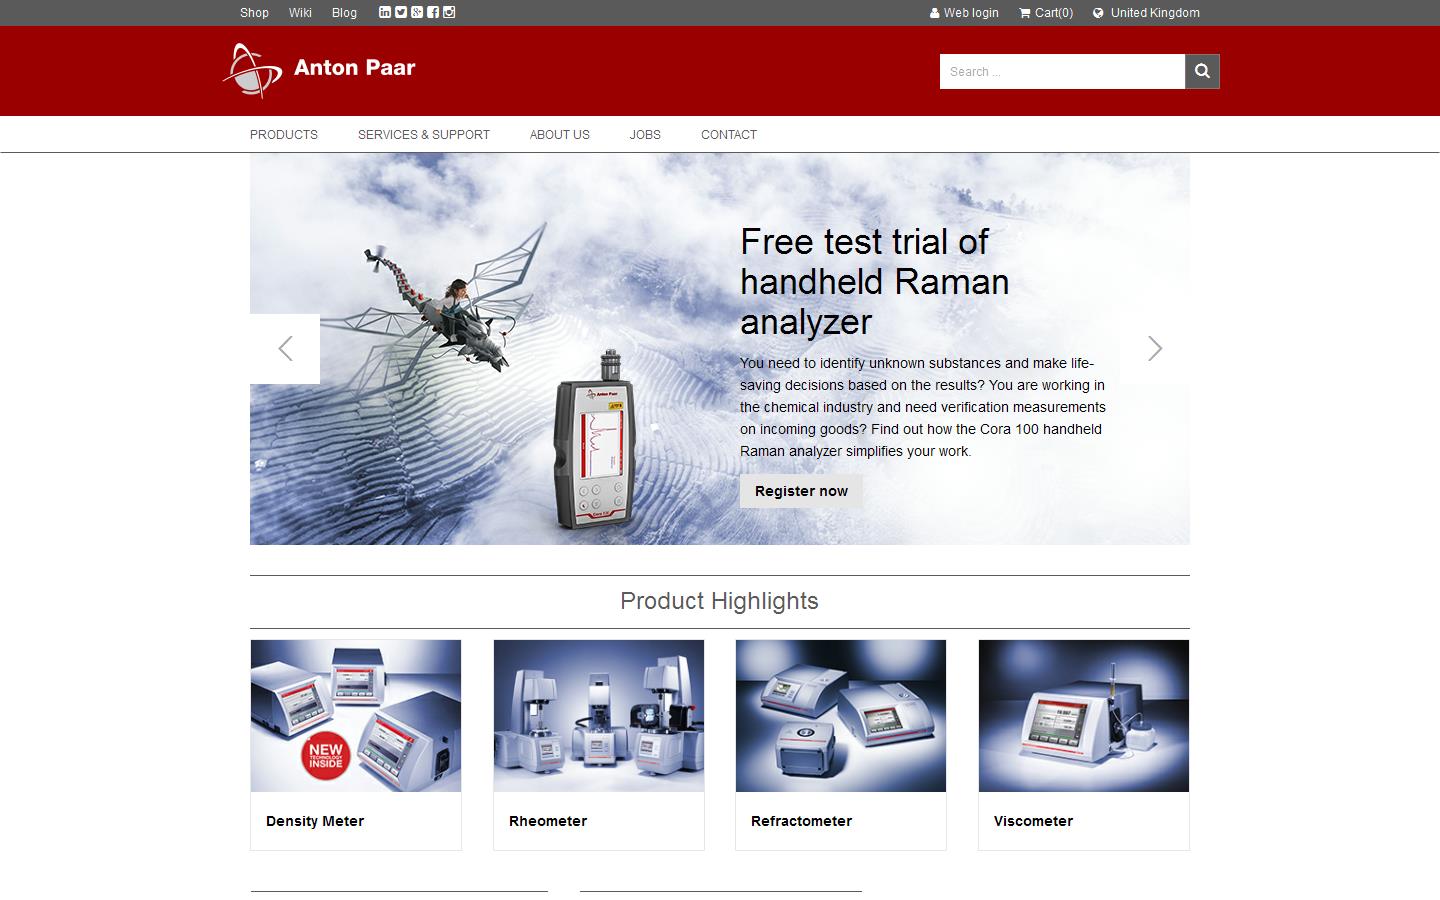
Task: Open Web login text link
Action: click(x=971, y=13)
